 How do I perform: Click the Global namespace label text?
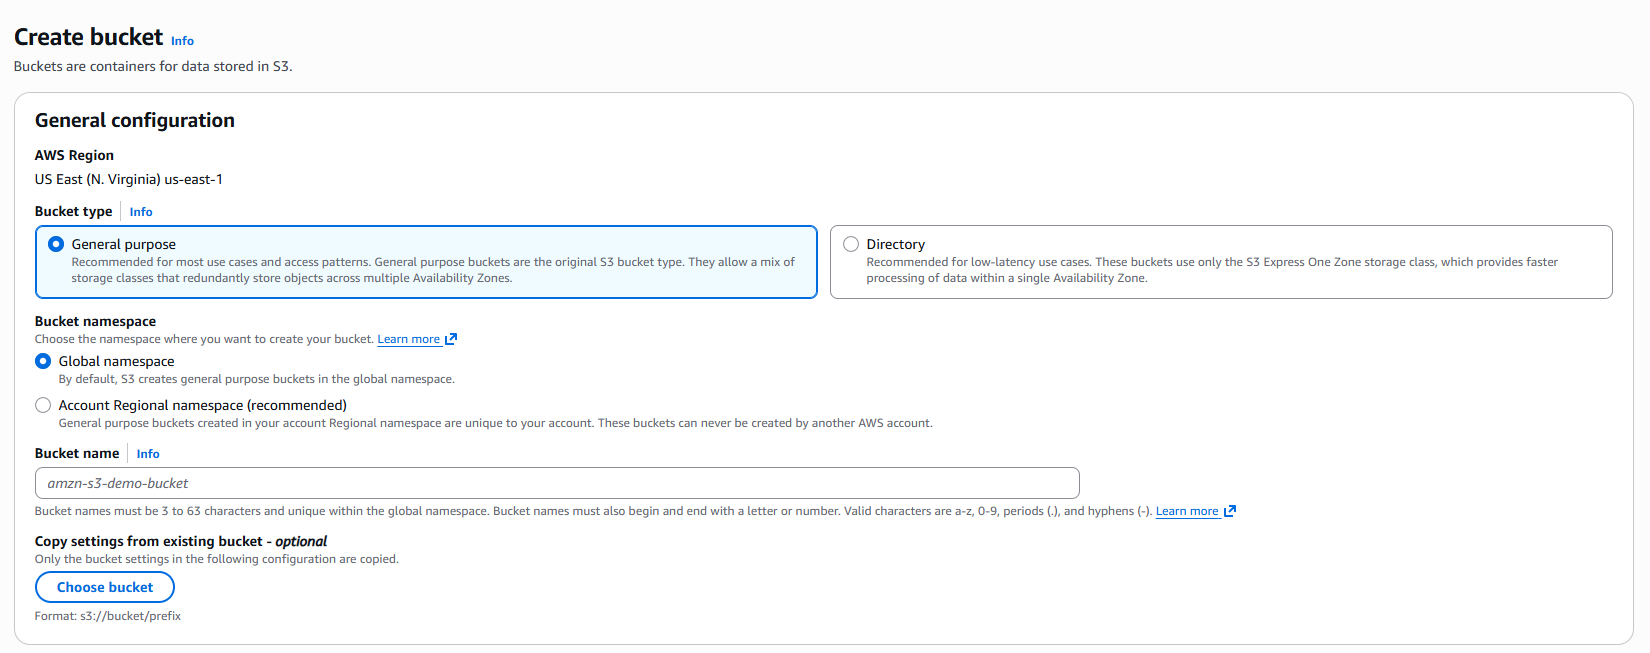[116, 361]
